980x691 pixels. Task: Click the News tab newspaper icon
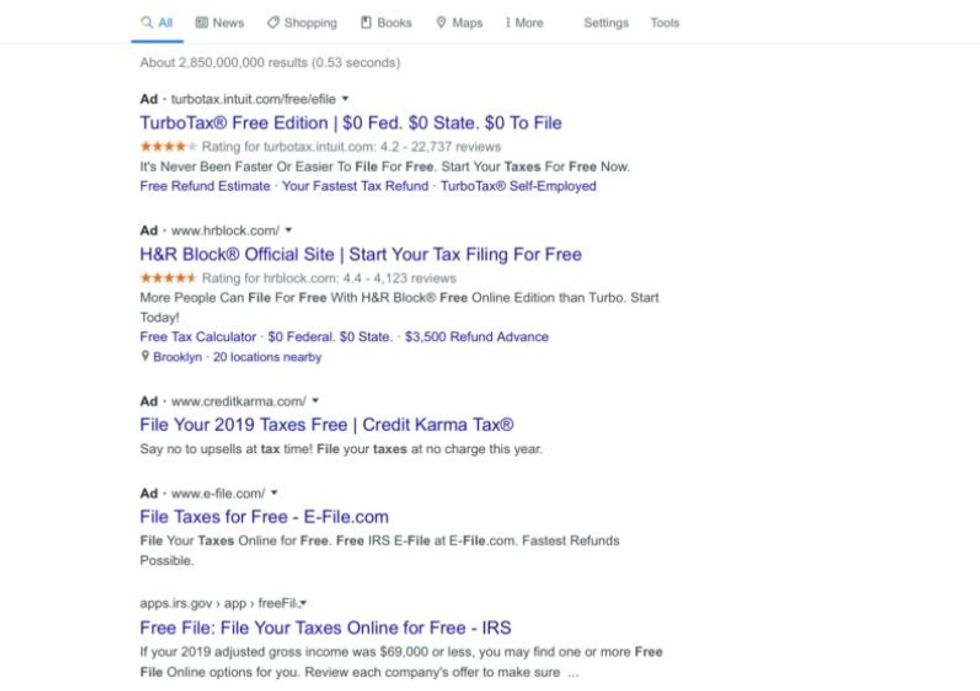tap(201, 23)
